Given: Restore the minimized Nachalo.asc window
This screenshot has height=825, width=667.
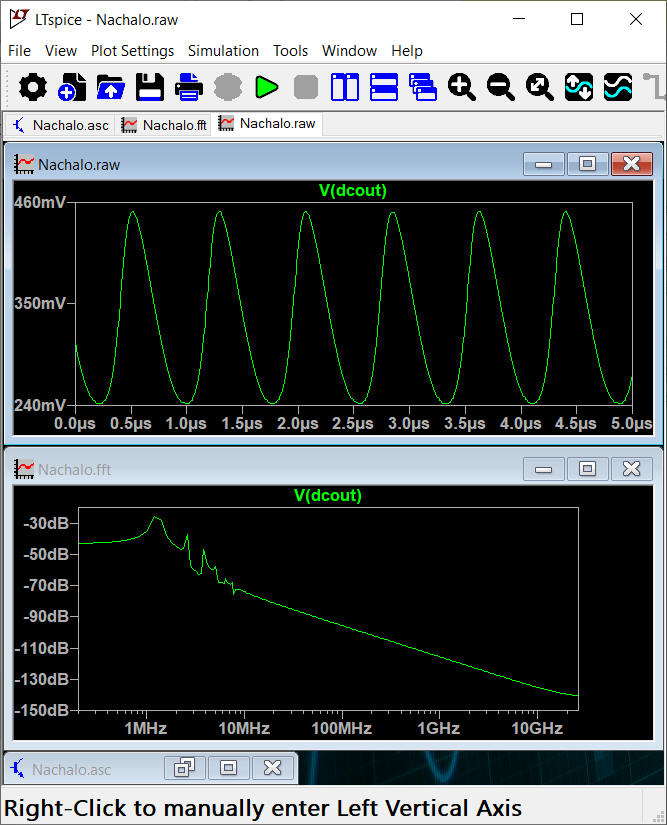Looking at the screenshot, I should (184, 768).
